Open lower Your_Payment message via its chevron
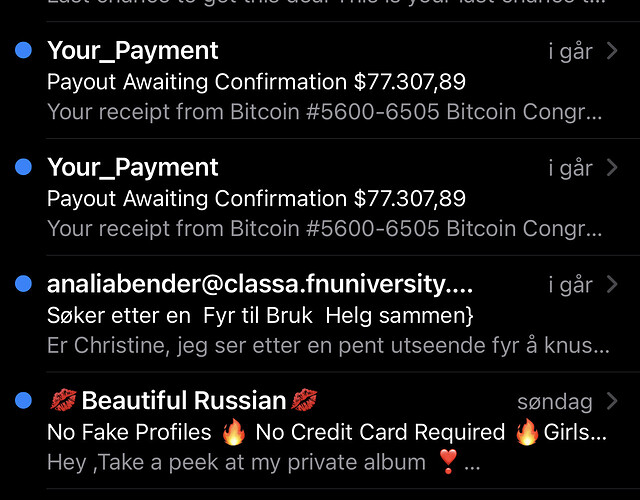The width and height of the screenshot is (640, 500). click(612, 168)
